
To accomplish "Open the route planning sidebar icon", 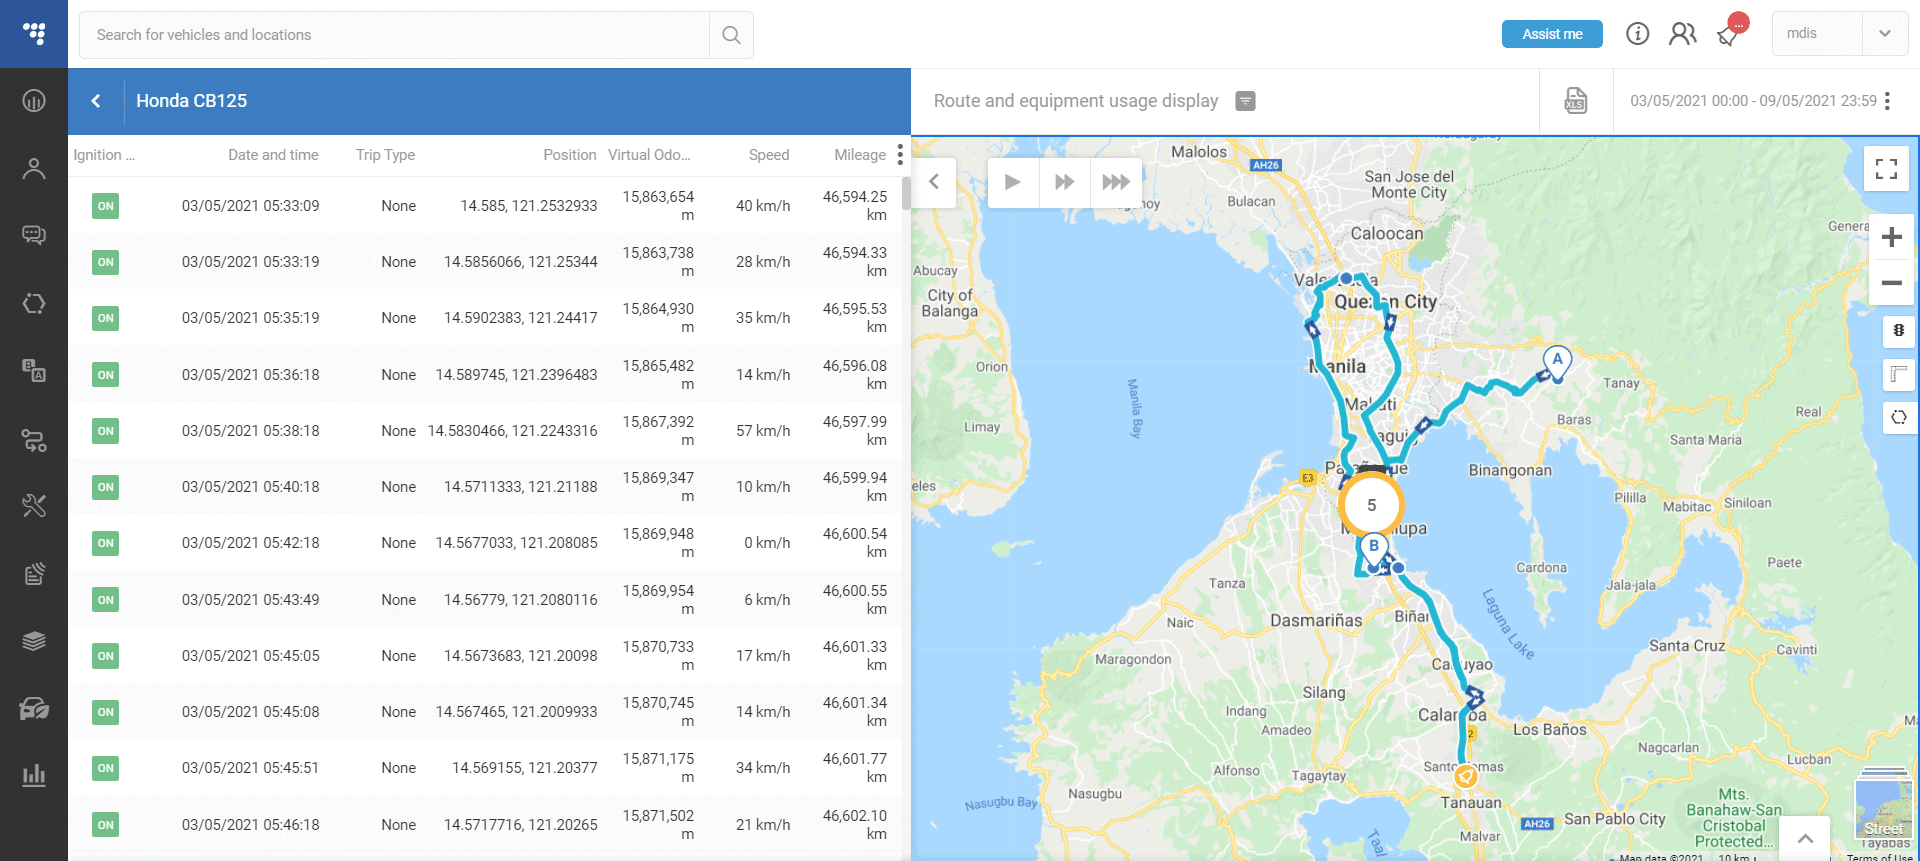I will coord(34,438).
